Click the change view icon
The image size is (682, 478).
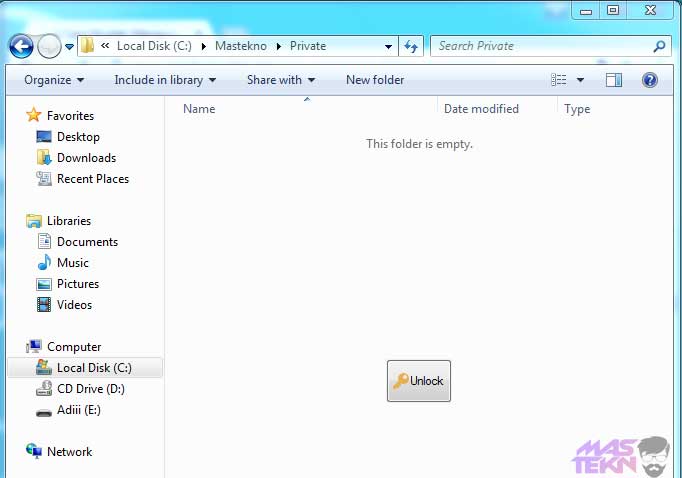coord(559,80)
